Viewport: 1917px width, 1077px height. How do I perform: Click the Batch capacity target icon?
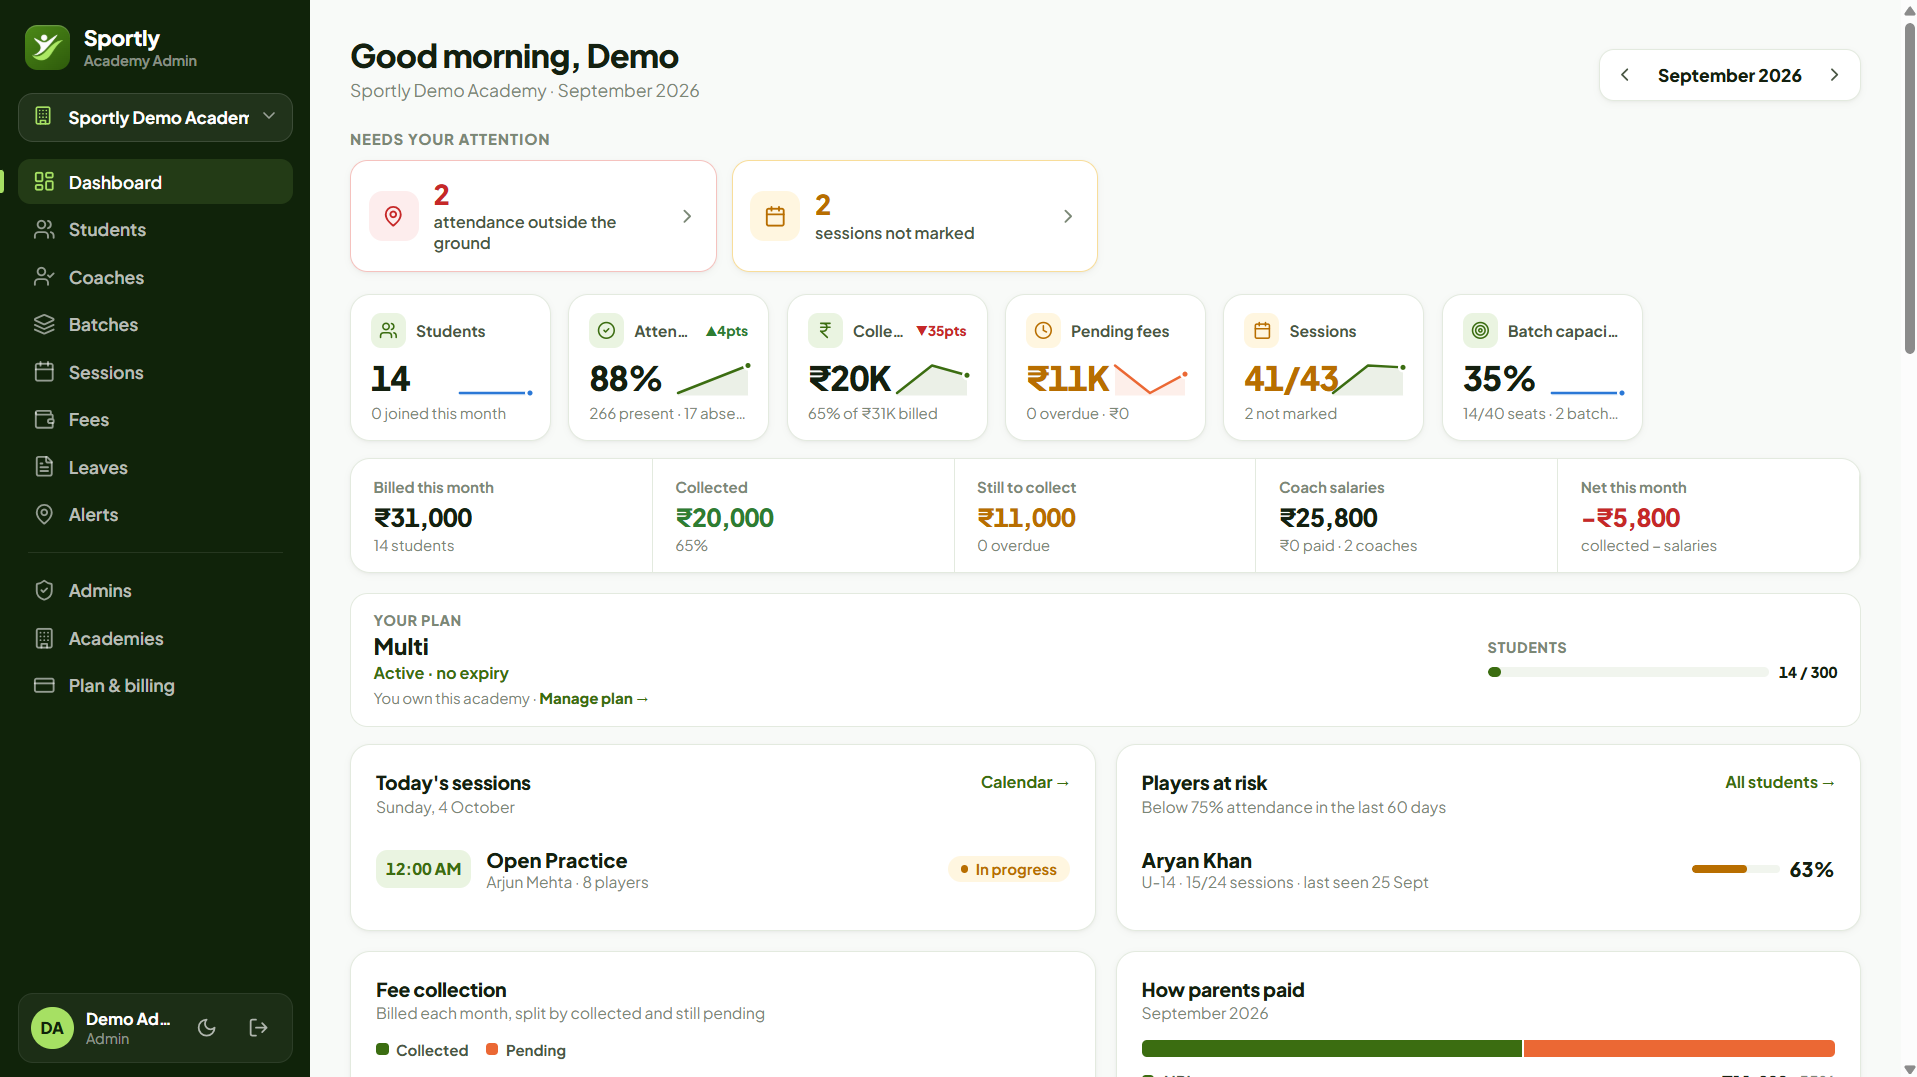(x=1480, y=330)
